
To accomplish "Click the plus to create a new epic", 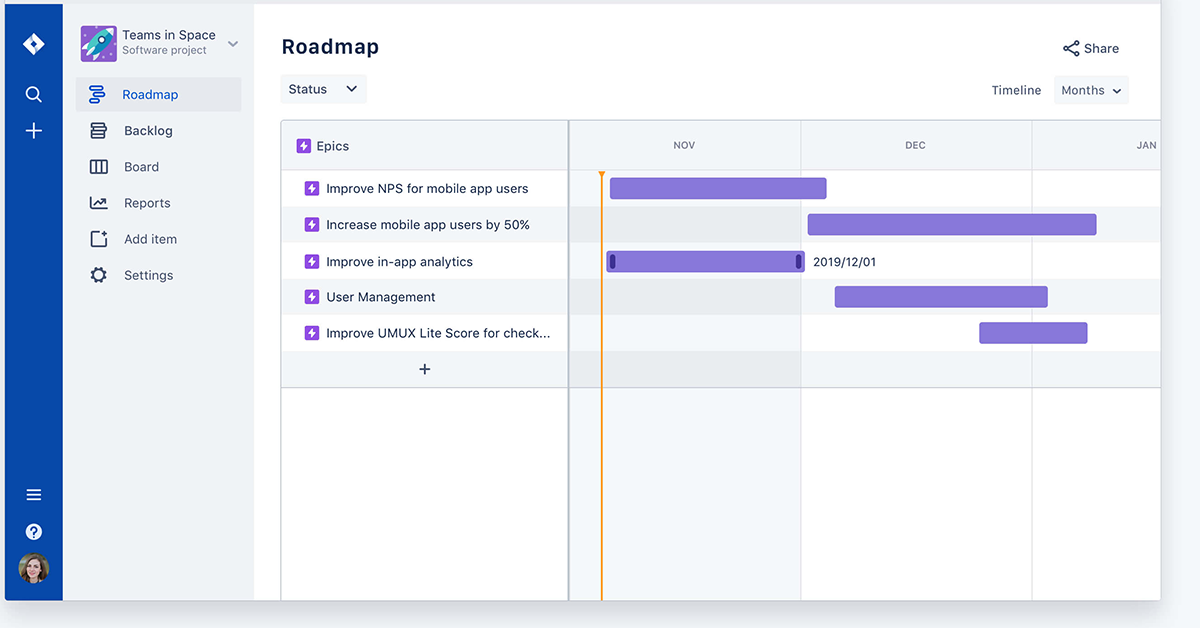I will [x=424, y=368].
